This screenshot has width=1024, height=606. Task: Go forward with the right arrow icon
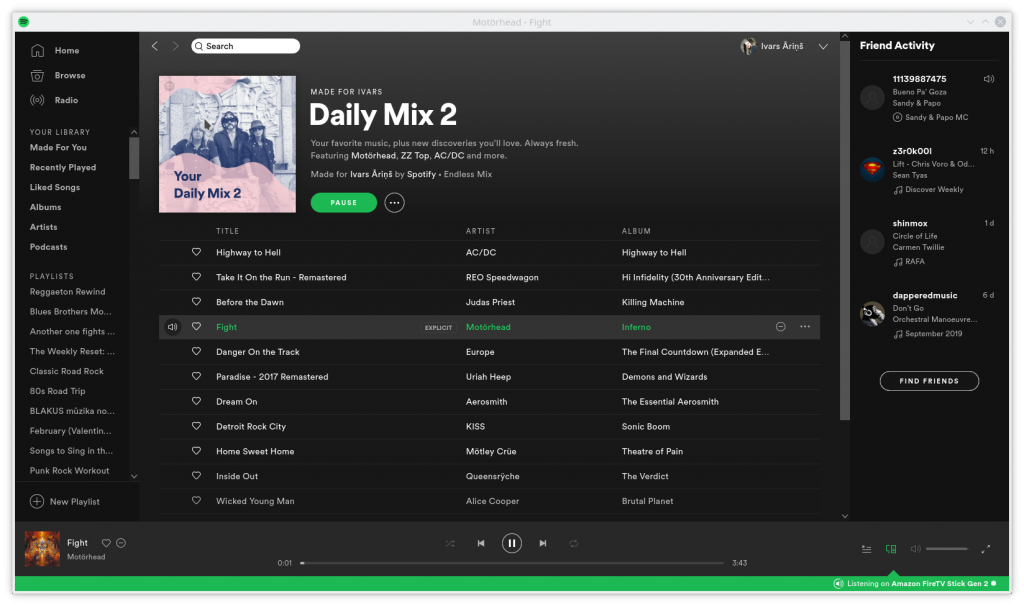point(175,46)
